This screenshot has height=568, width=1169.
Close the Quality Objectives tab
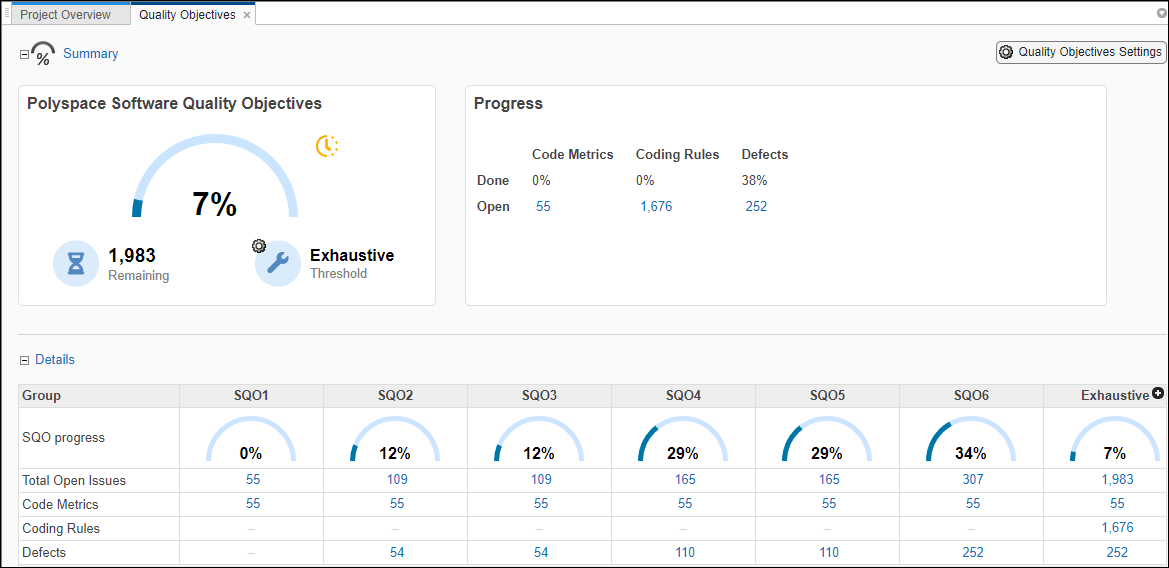coord(247,15)
